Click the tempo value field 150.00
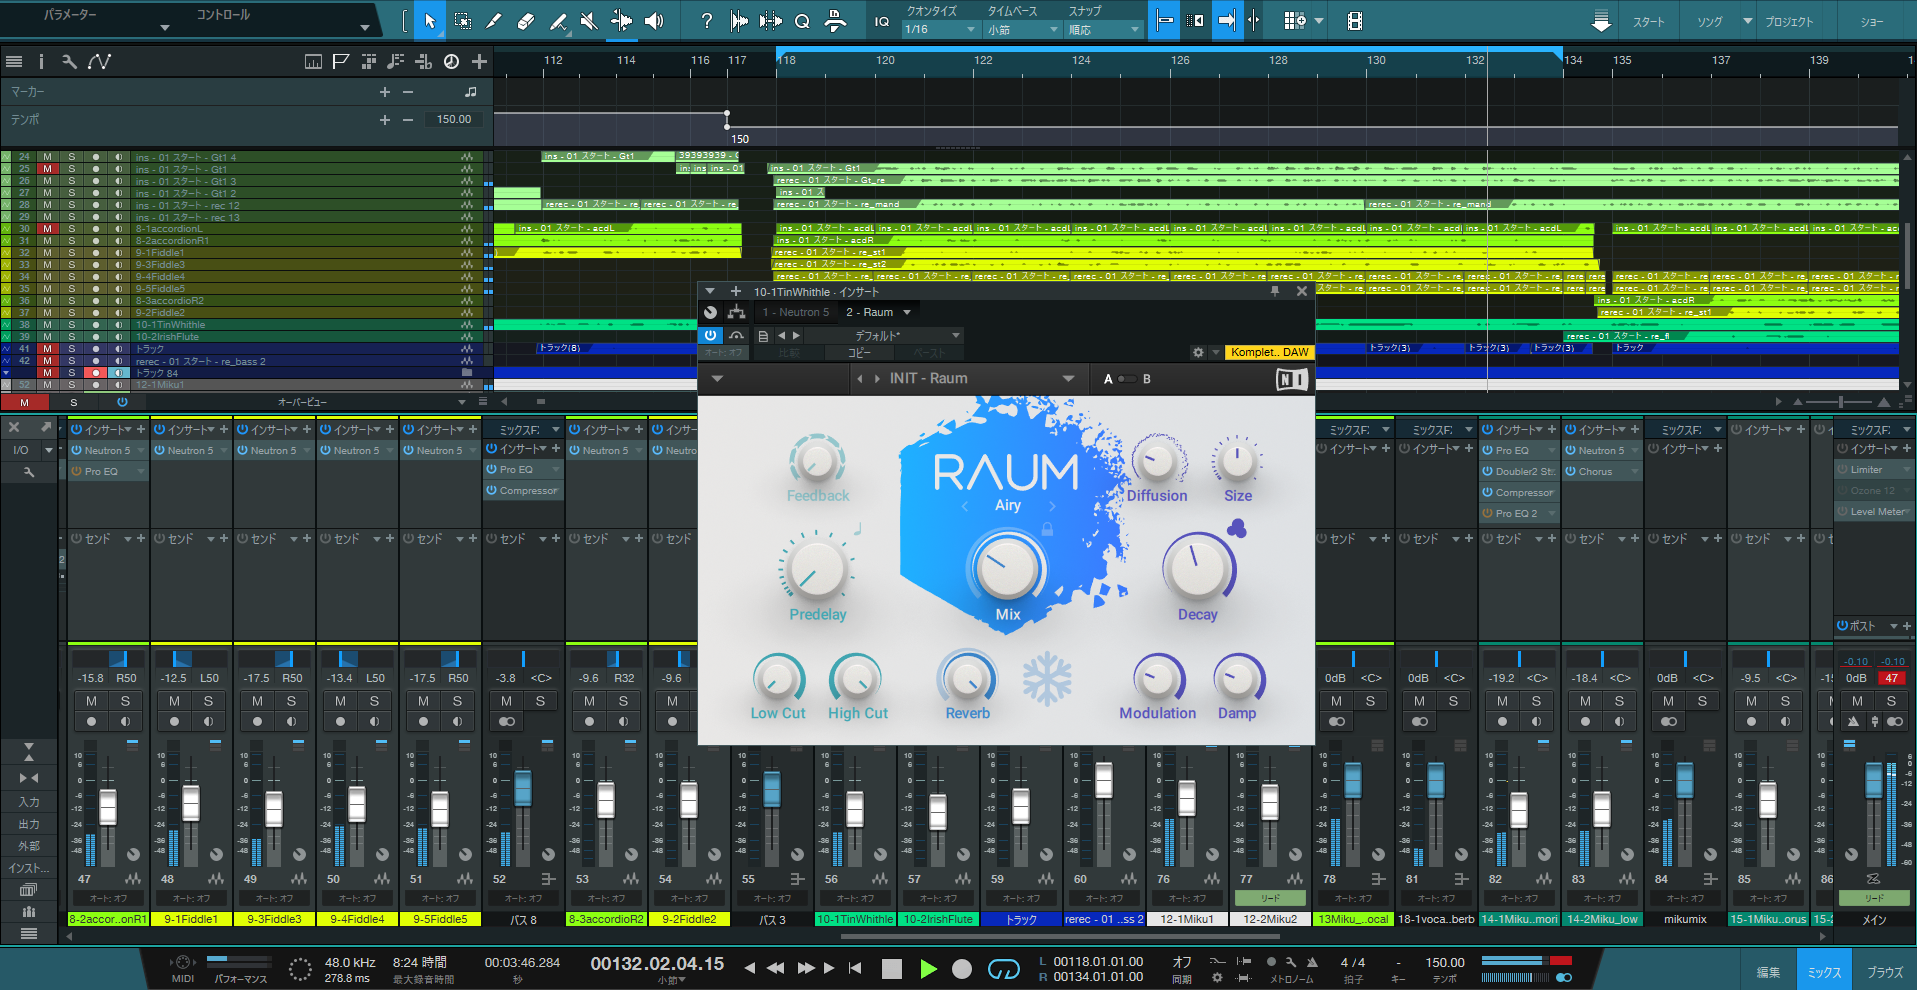1917x990 pixels. pos(454,119)
